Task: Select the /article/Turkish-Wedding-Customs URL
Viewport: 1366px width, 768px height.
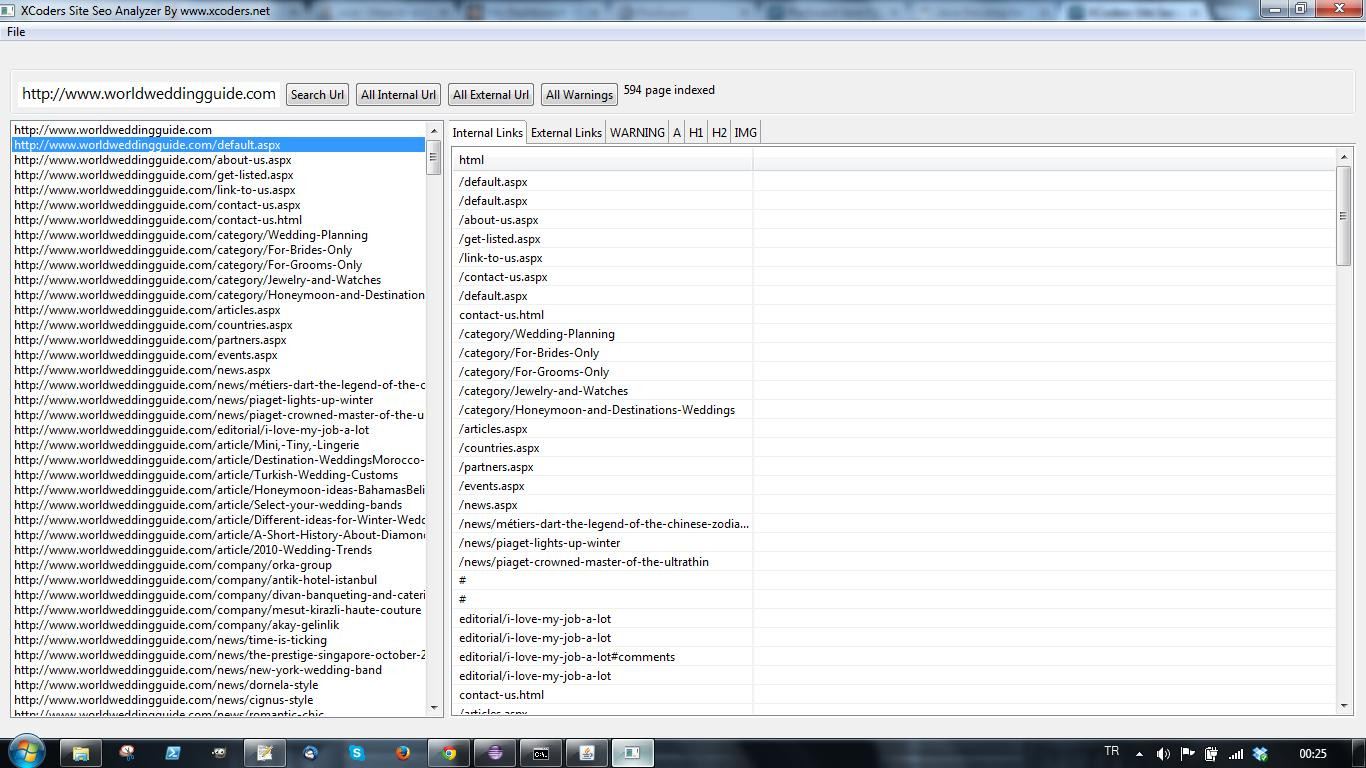Action: (x=219, y=474)
